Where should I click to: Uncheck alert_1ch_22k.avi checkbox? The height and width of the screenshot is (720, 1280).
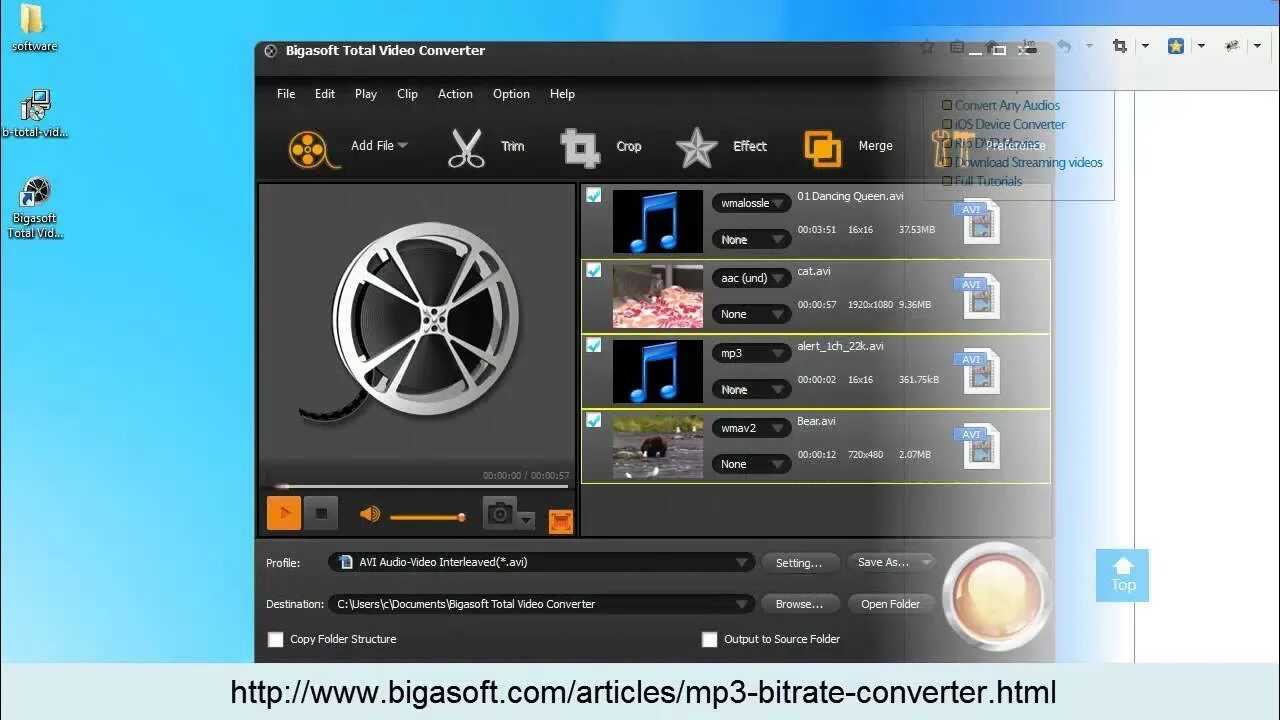point(594,345)
